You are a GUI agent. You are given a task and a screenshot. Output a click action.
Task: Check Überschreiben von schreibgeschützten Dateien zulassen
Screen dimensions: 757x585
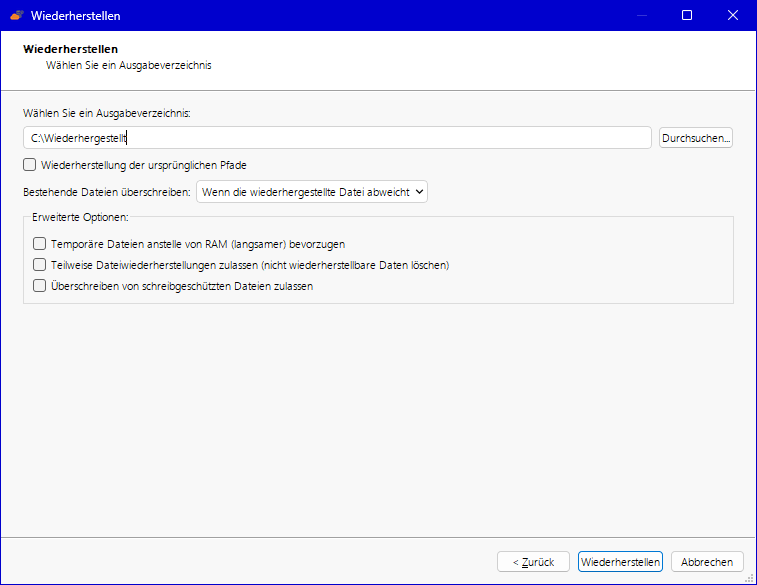[40, 286]
